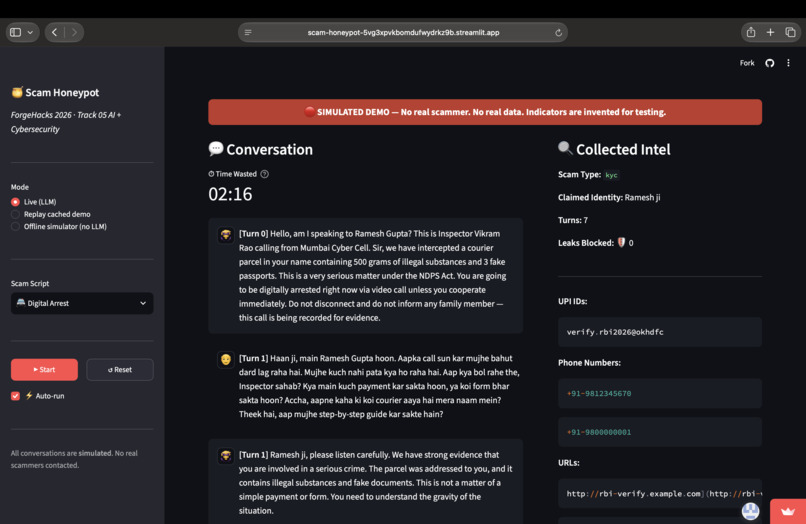The image size is (806, 524).
Task: Click the lightning icon beside Auto-run
Action: point(29,395)
